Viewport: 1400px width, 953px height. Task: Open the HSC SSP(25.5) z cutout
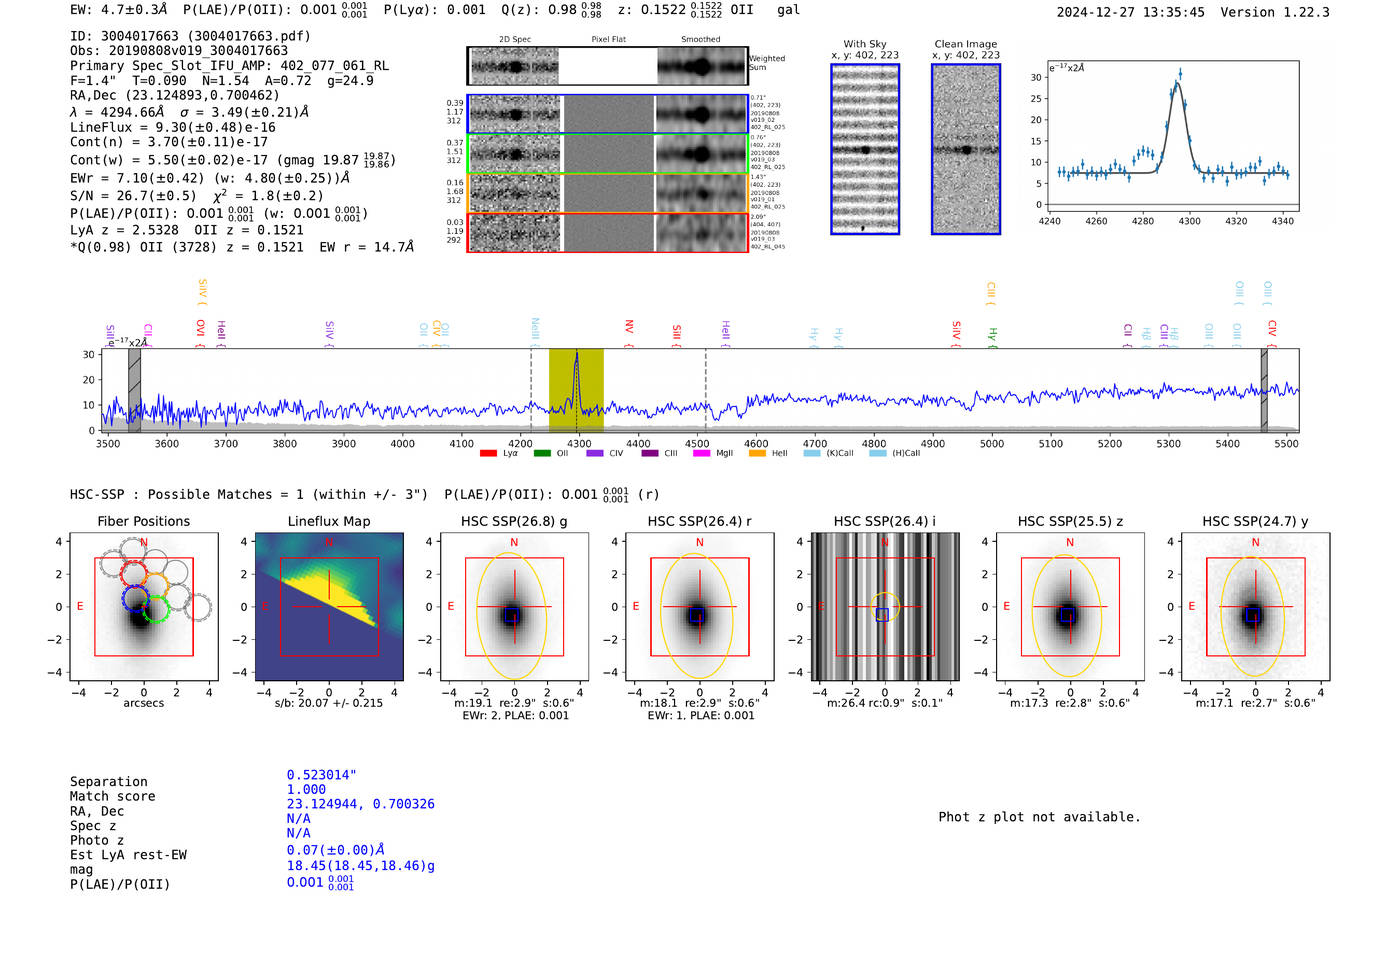coord(1070,607)
